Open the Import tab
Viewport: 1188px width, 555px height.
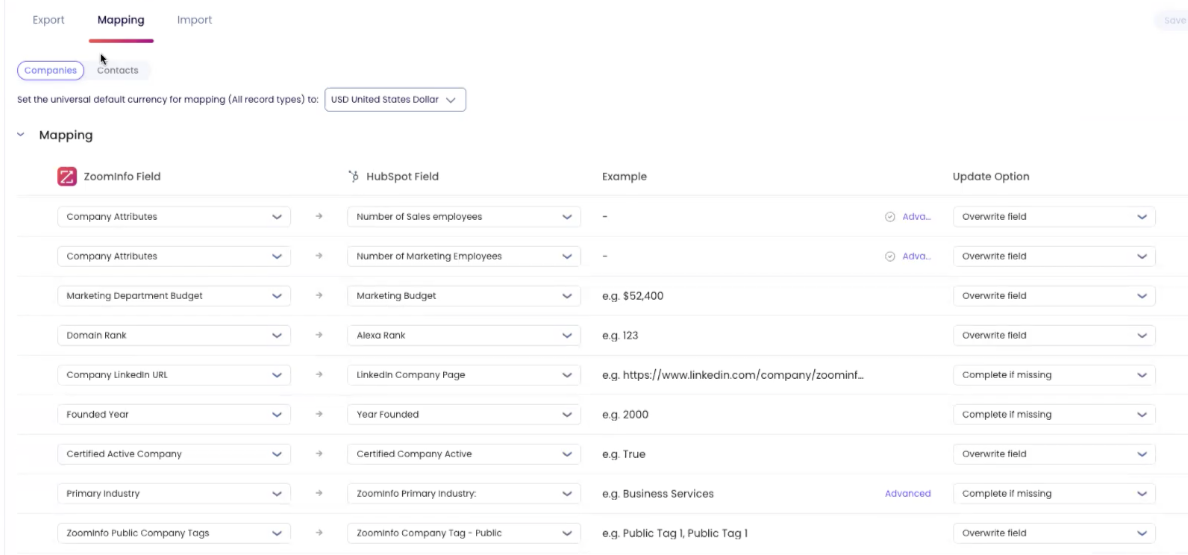(194, 20)
